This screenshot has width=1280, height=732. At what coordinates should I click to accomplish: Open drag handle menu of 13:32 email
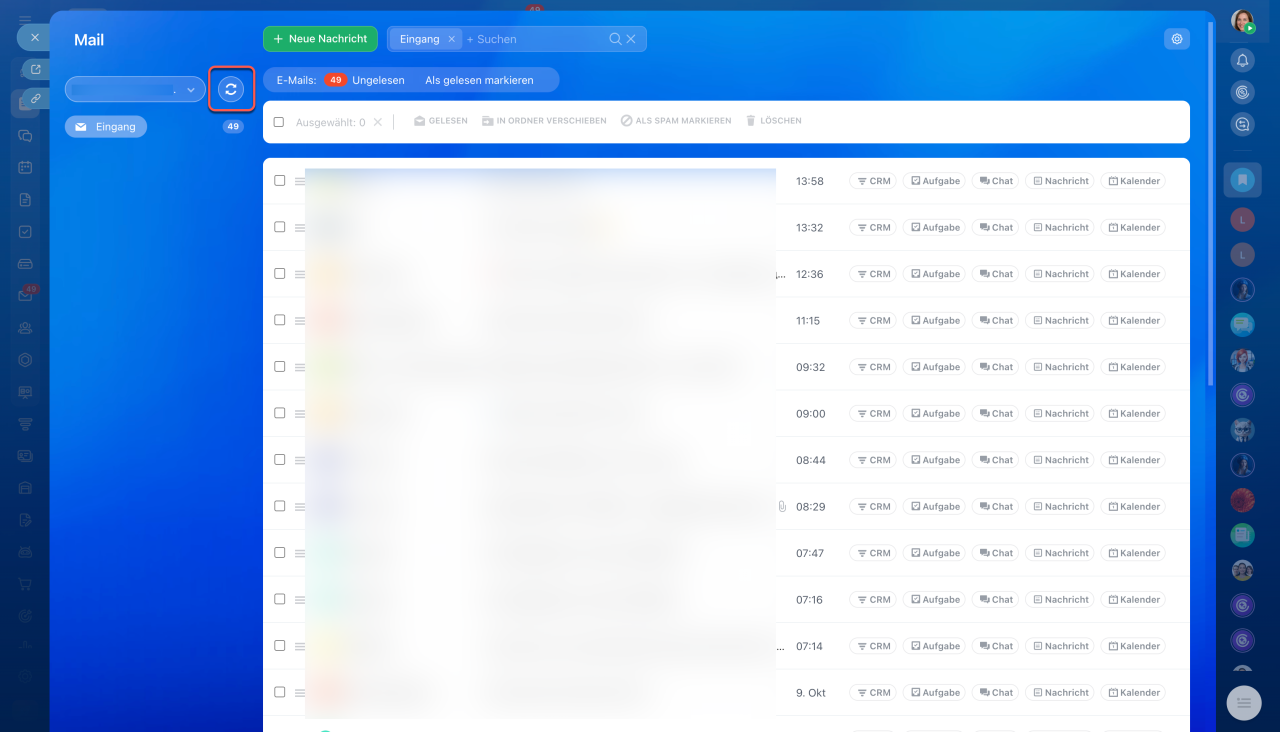[299, 228]
